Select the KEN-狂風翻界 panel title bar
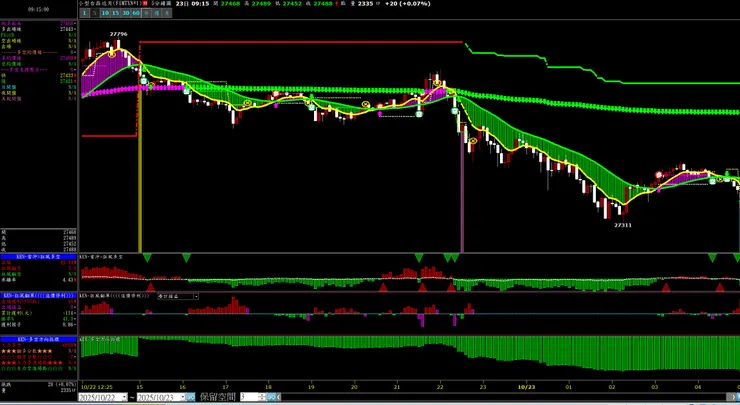The image size is (740, 405). click(x=39, y=295)
